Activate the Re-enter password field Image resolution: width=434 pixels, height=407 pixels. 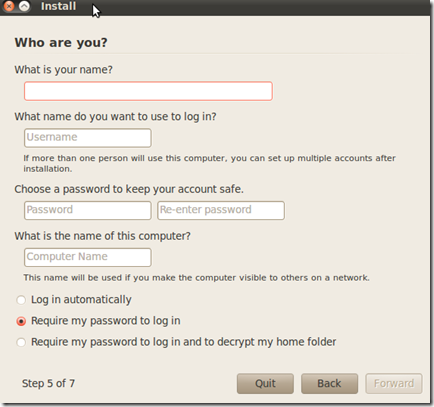[x=221, y=210]
